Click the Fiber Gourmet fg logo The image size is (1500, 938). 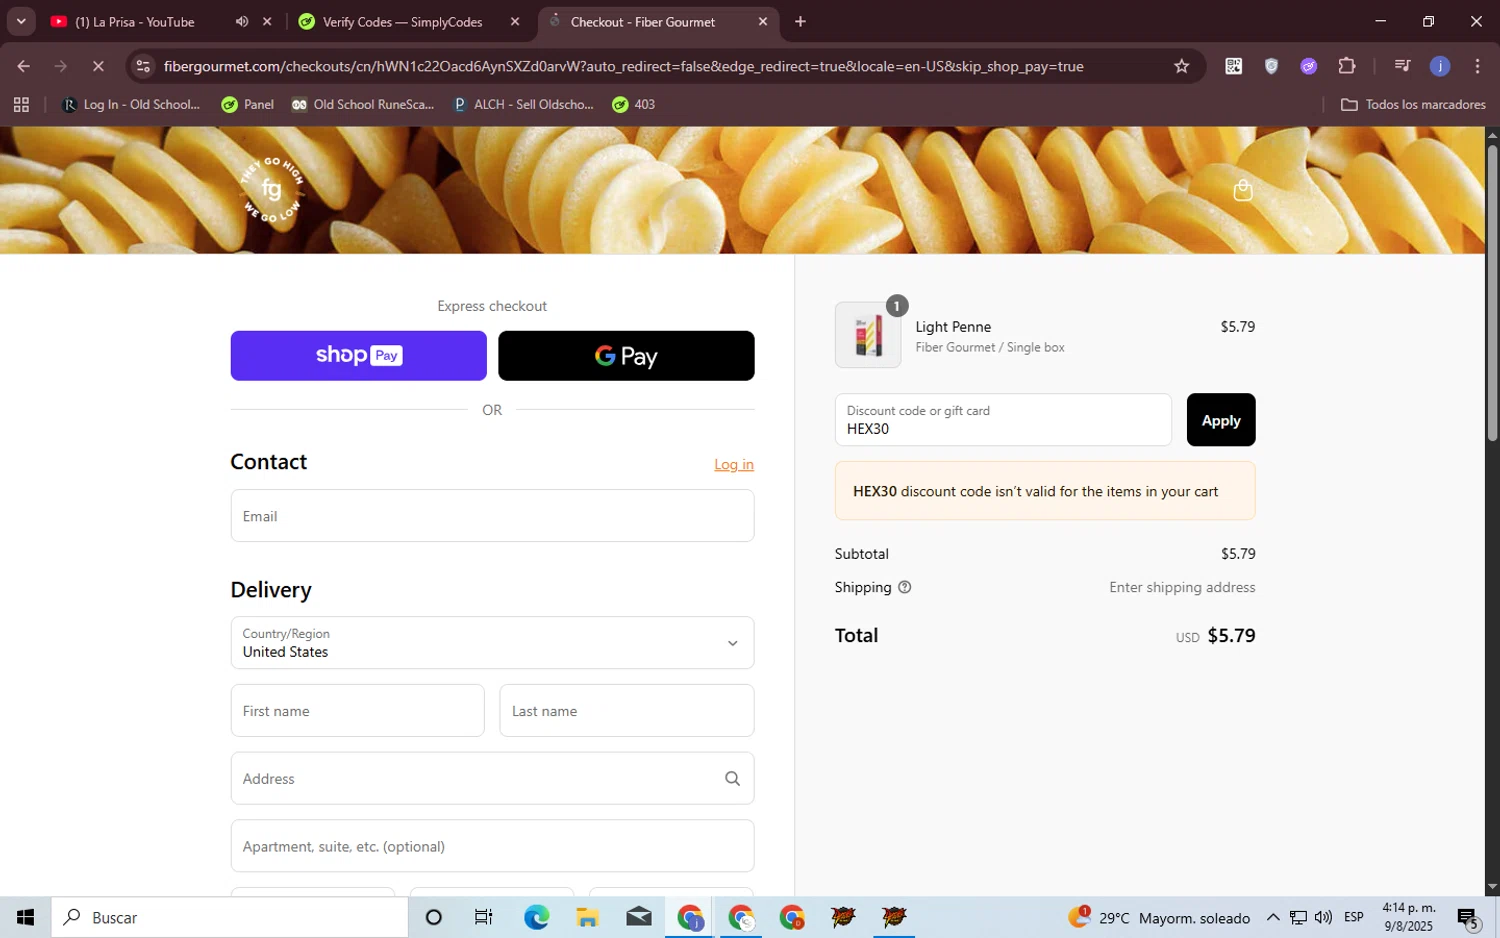(x=272, y=189)
